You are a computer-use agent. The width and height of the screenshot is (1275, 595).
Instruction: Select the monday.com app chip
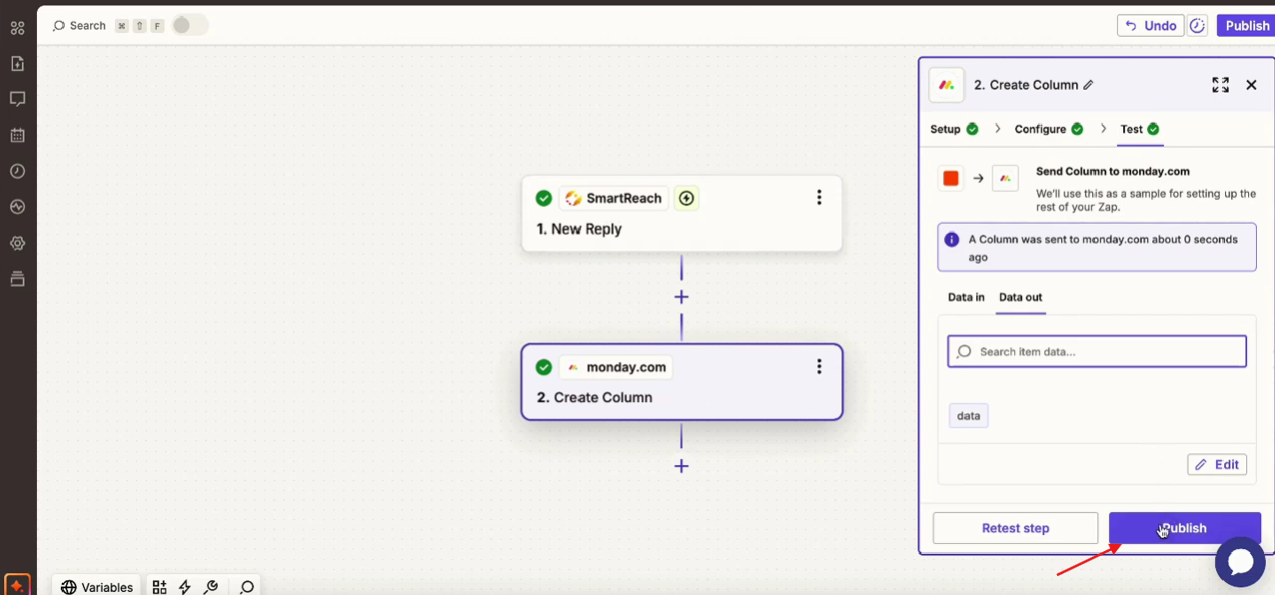click(x=615, y=367)
